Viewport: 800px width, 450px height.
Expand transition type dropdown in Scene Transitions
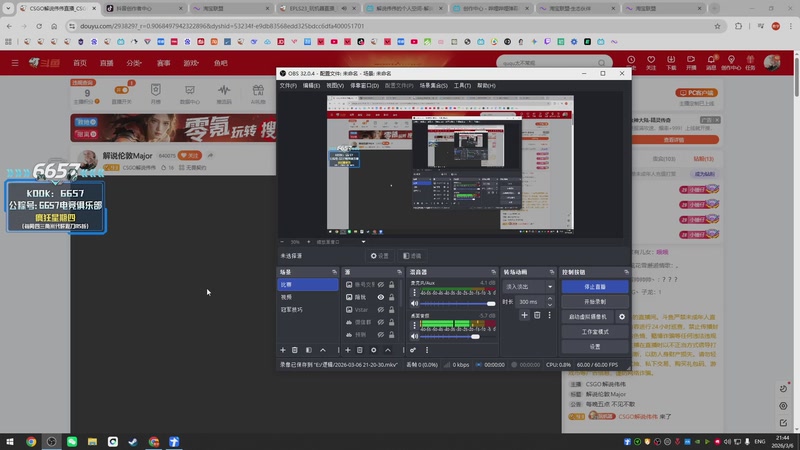click(x=550, y=287)
